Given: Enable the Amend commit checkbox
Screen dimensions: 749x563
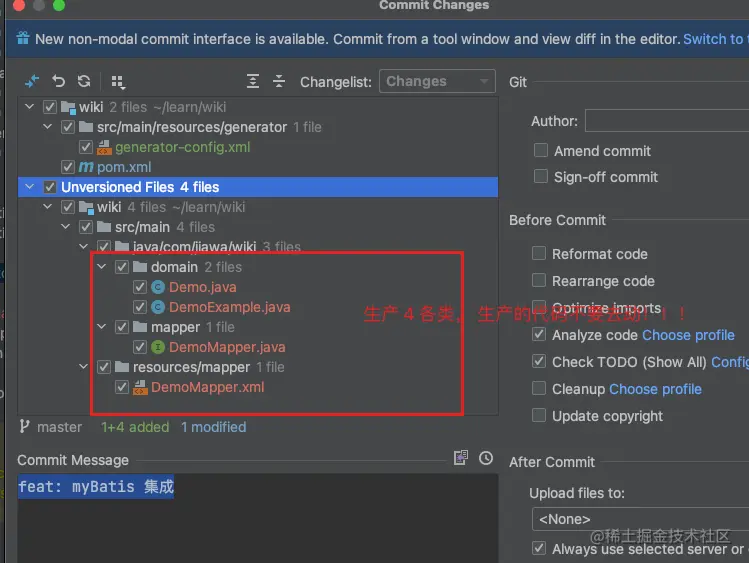Looking at the screenshot, I should (540, 150).
